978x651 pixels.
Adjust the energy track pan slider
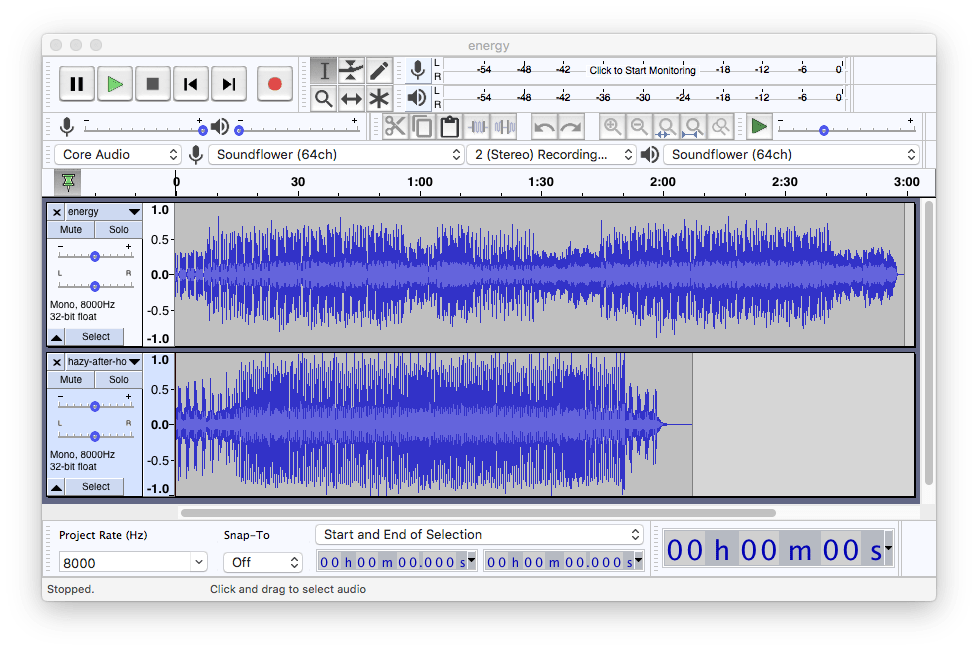pyautogui.click(x=95, y=286)
